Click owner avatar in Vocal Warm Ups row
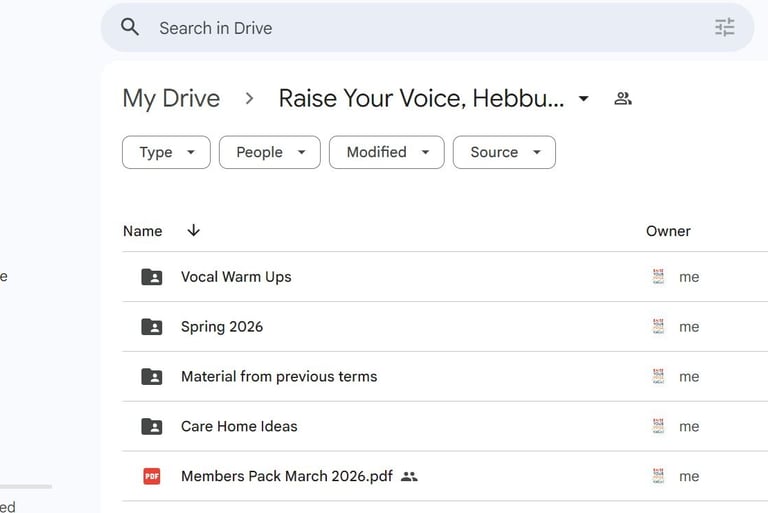This screenshot has height=513, width=768. 658,276
